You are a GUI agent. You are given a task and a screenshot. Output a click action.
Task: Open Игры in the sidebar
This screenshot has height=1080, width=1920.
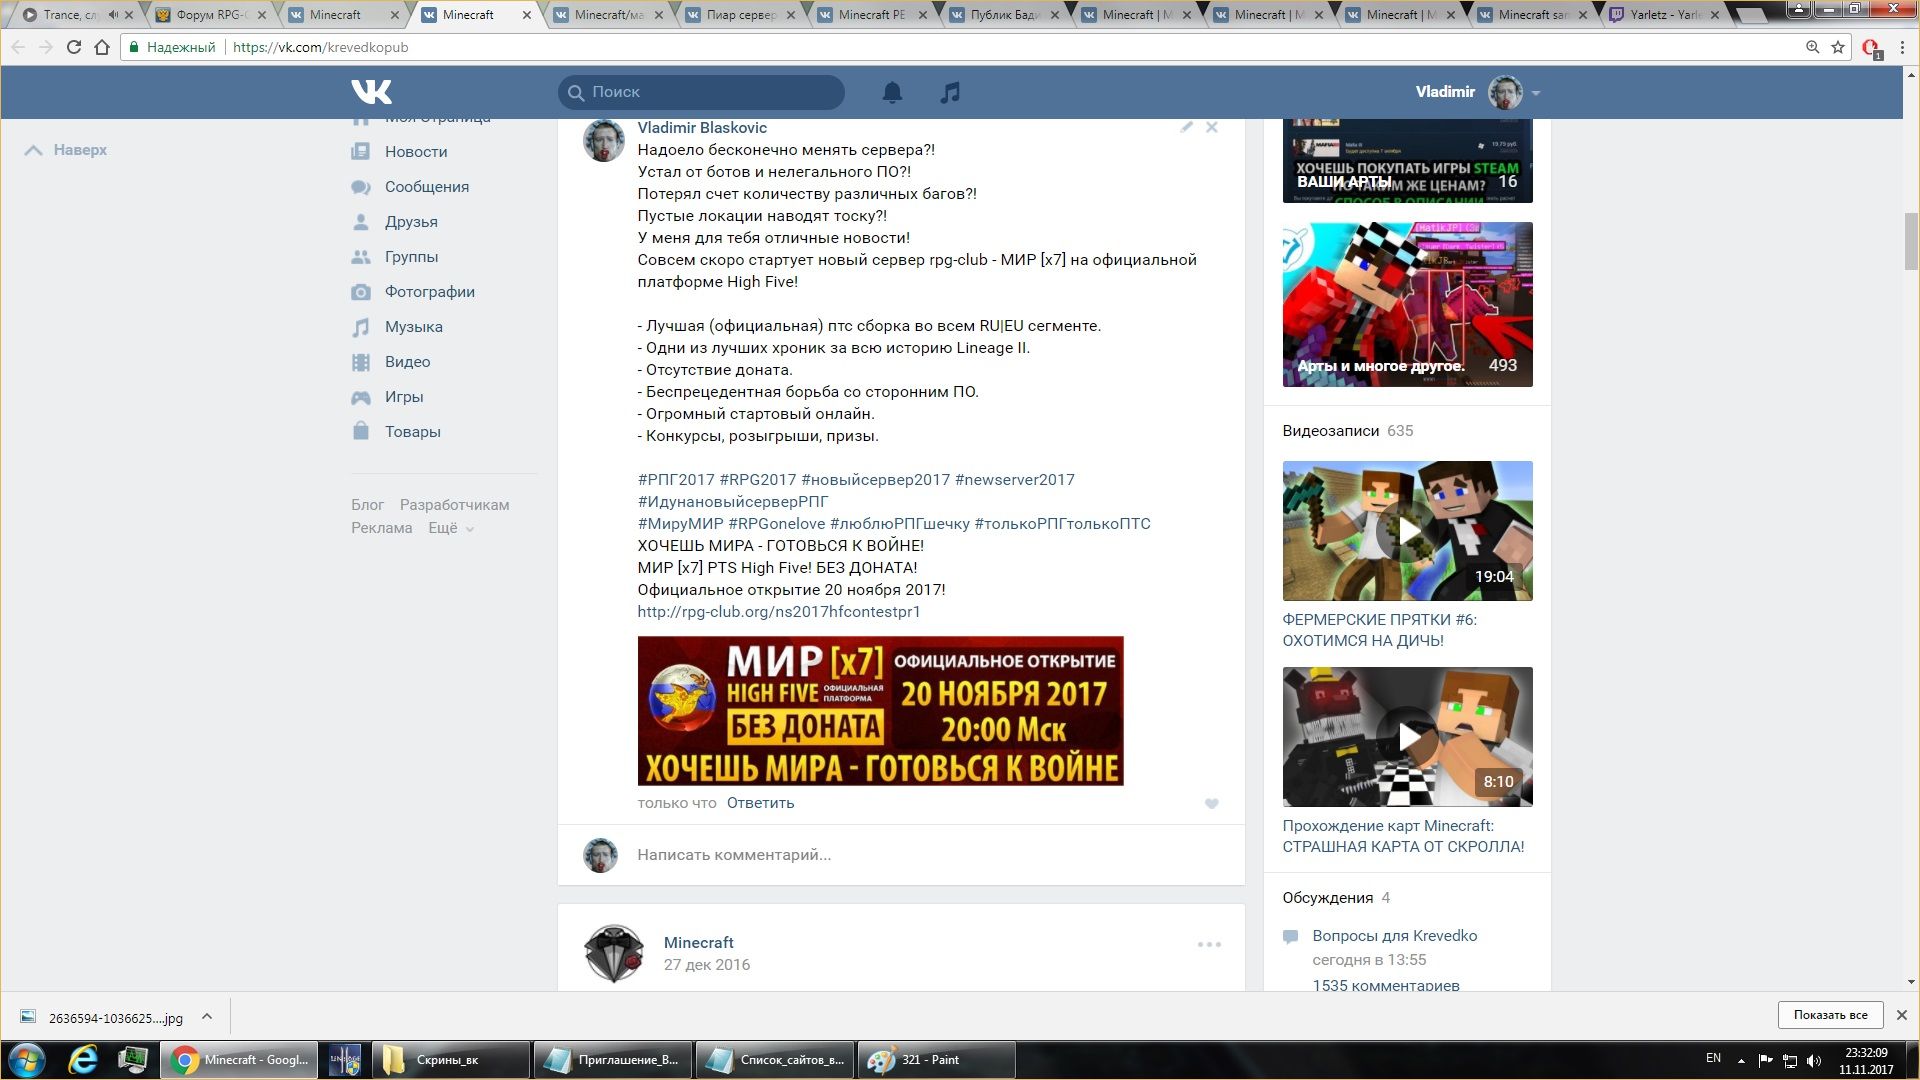(x=404, y=397)
